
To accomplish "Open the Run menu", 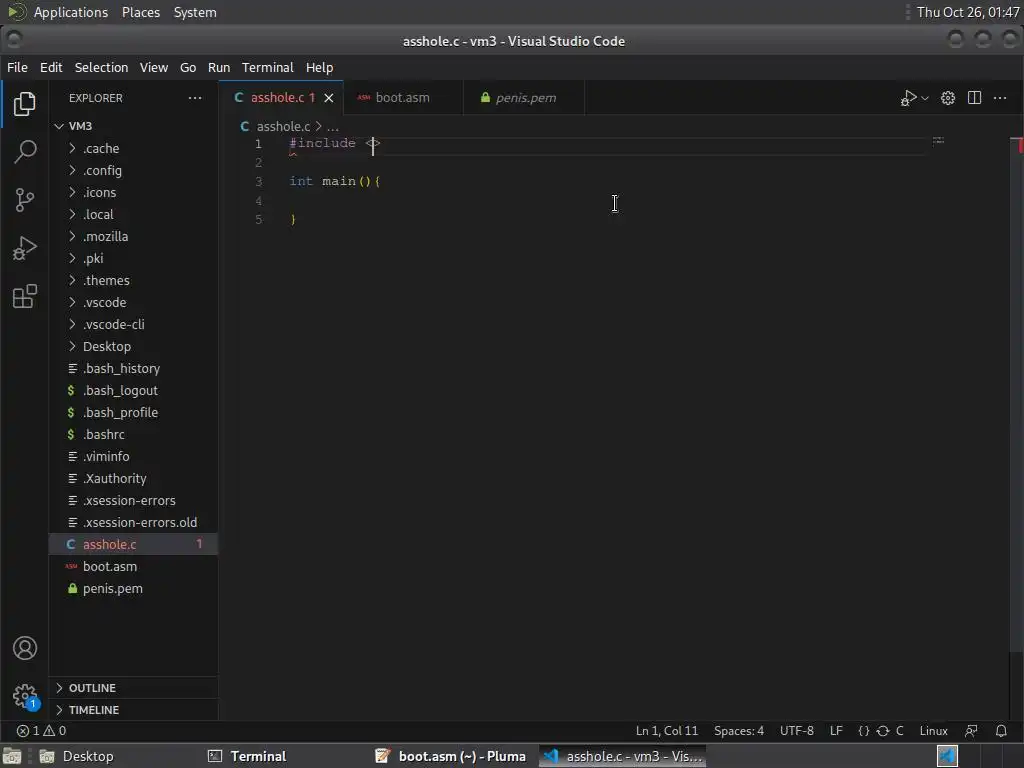I will click(219, 67).
